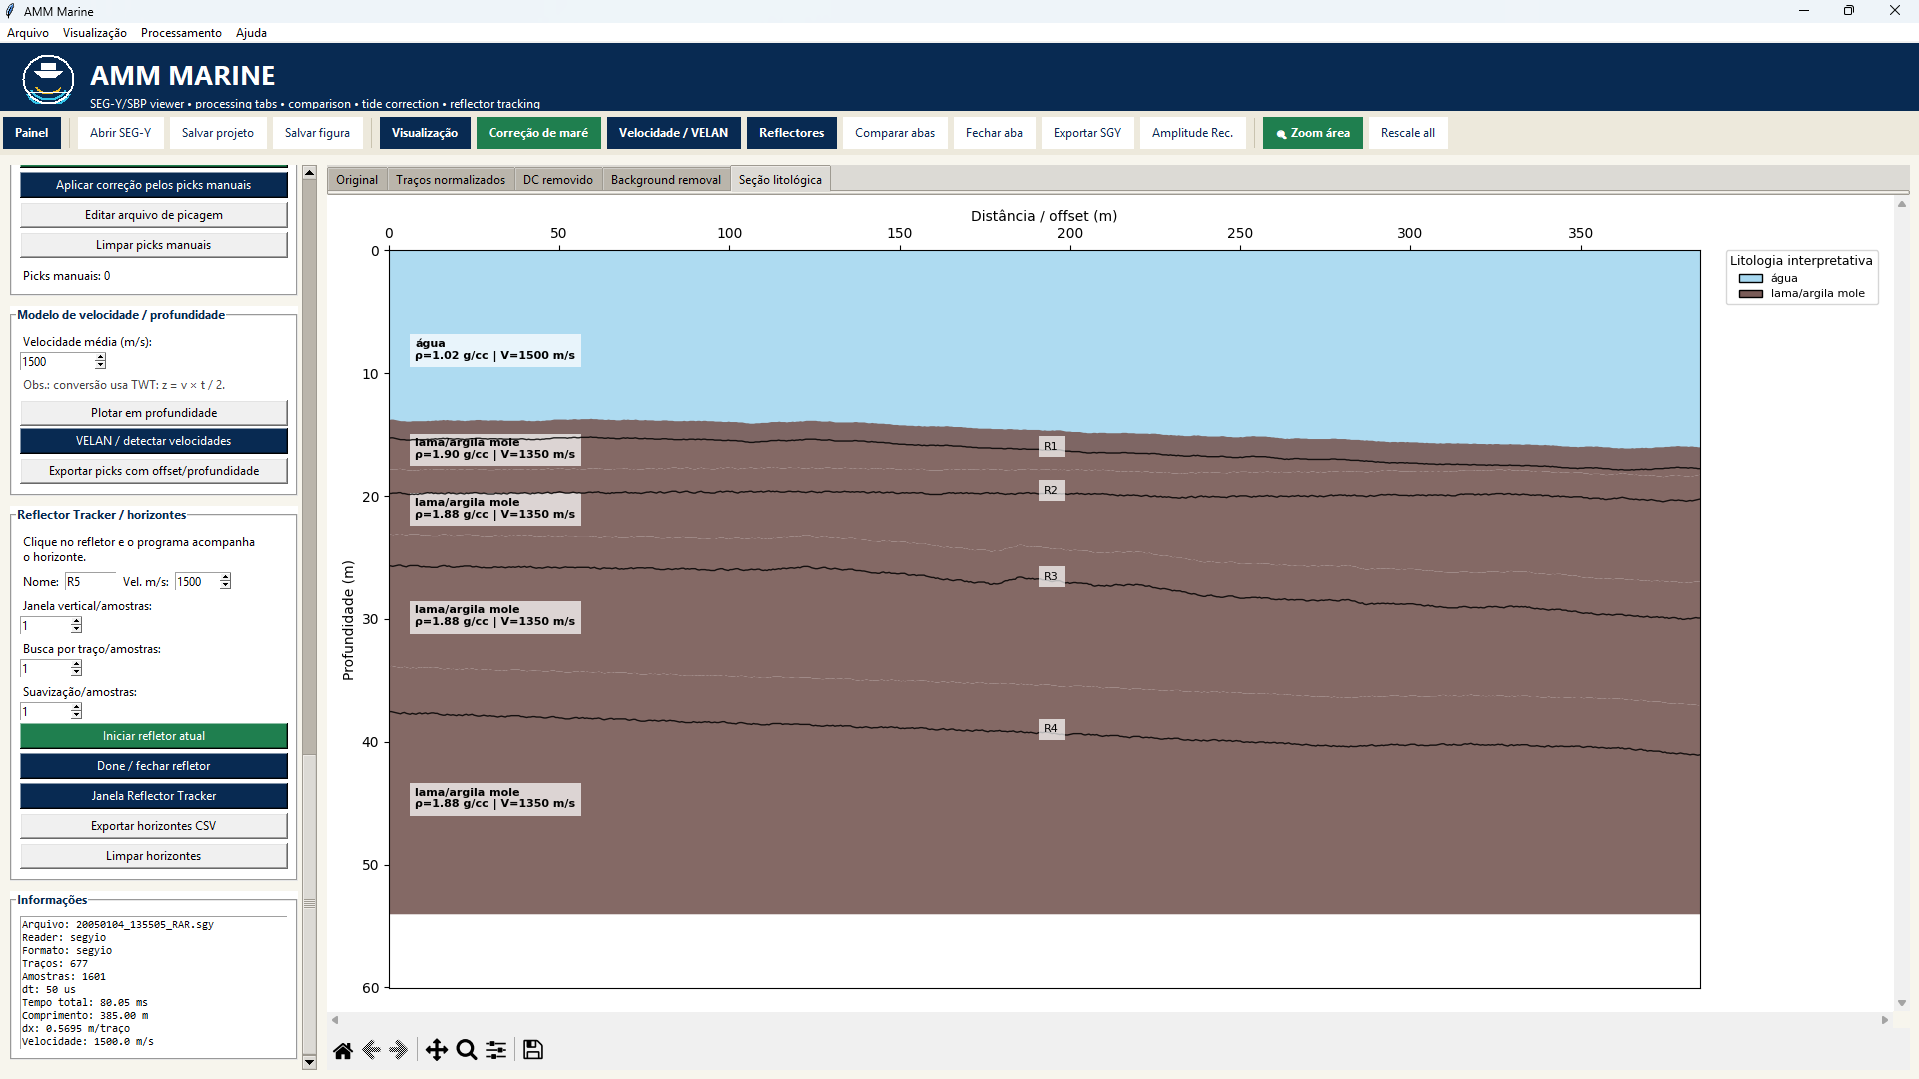
Task: Click the Suavização/amostras spinner arrows
Action: tap(76, 712)
